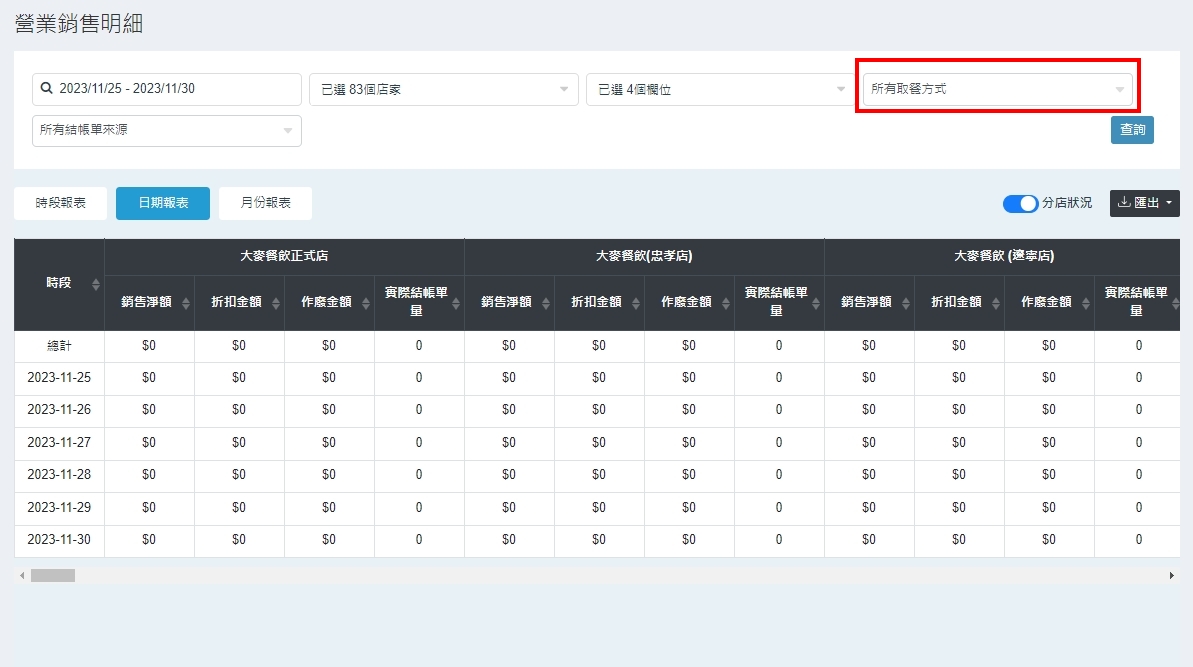Sort 大麥餐飲正式店 實際結帳單量 column
The width and height of the screenshot is (1193, 667).
pos(456,303)
